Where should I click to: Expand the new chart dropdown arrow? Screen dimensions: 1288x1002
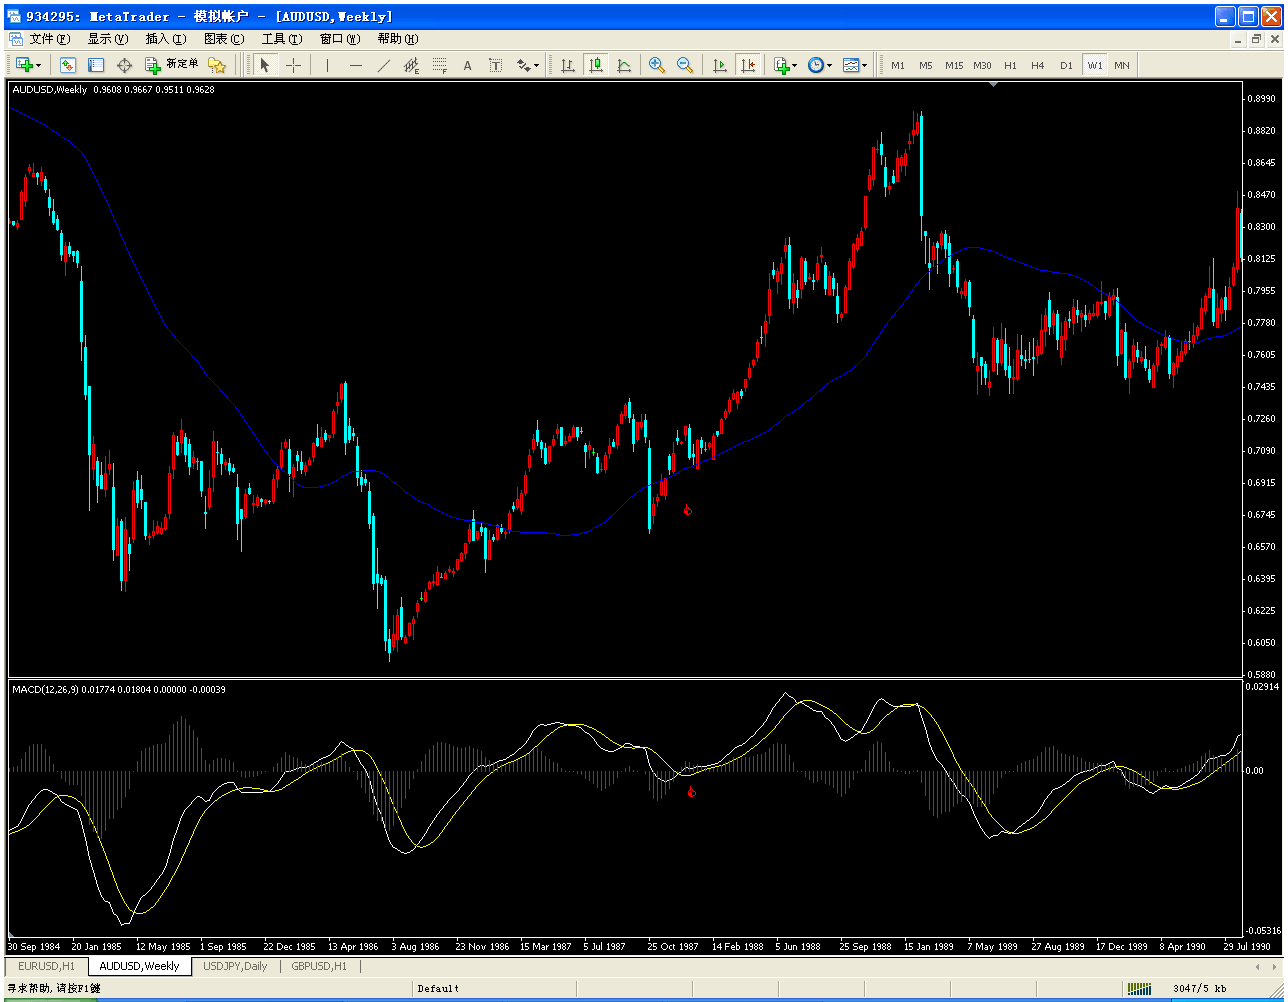37,66
